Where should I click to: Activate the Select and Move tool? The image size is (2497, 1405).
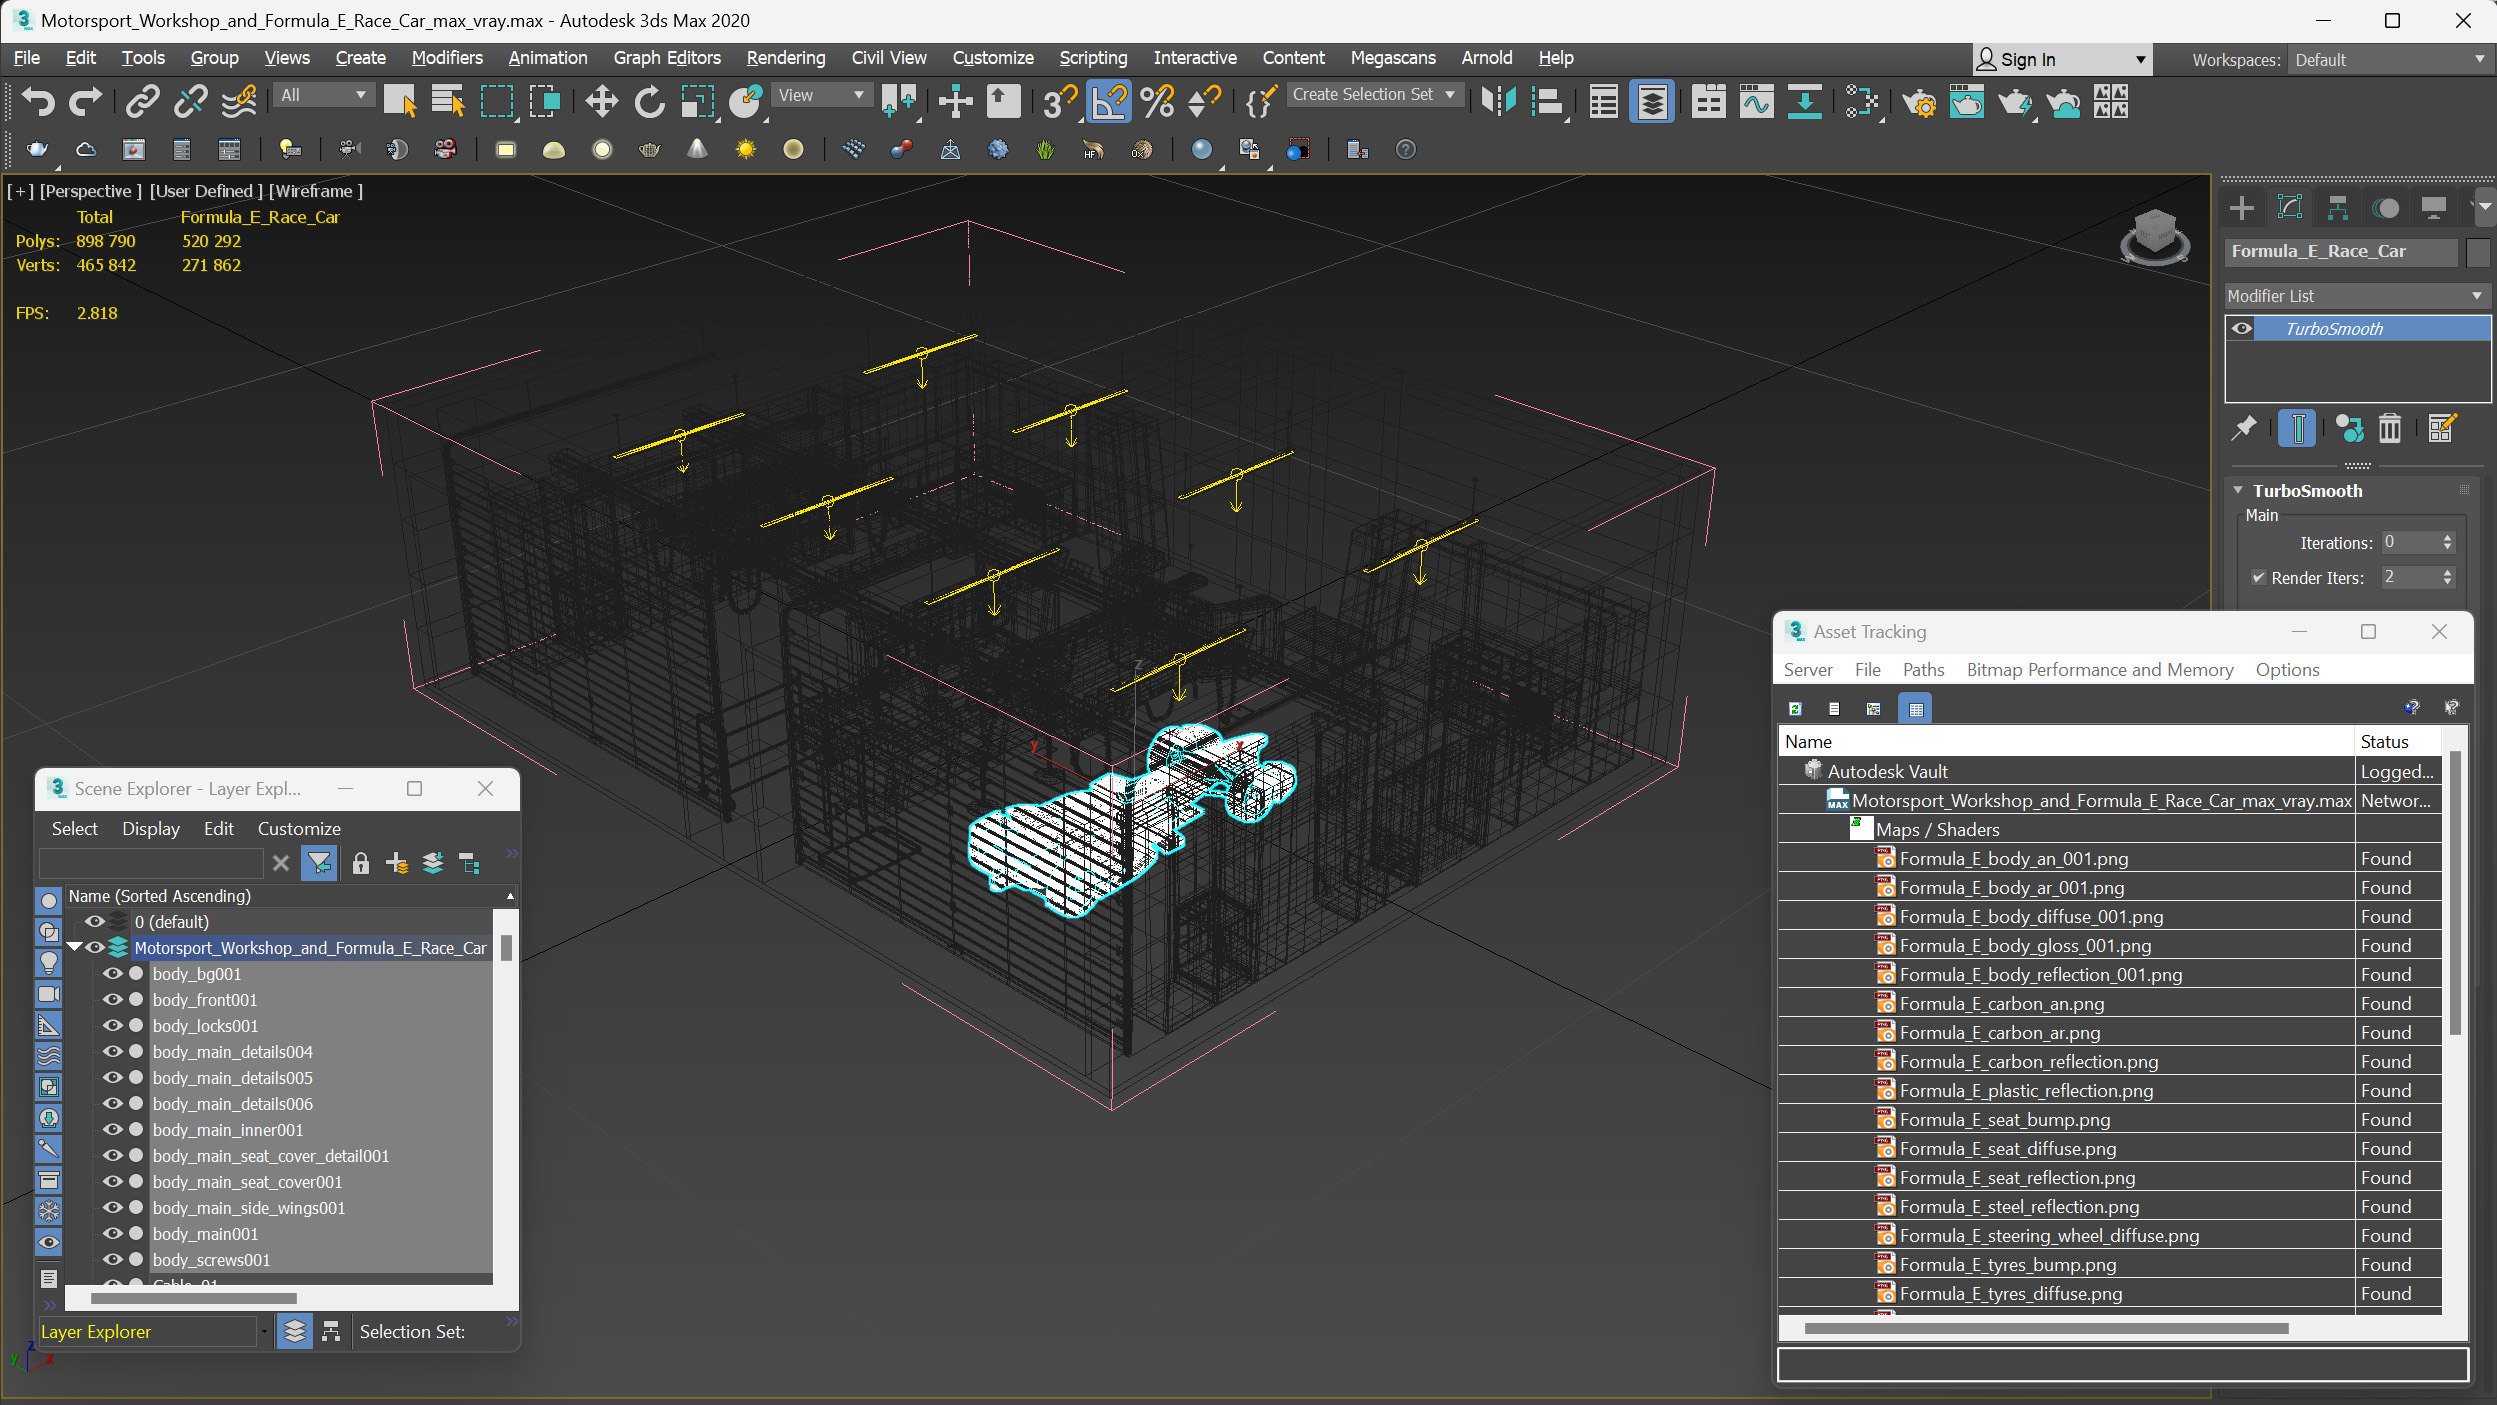coord(601,101)
